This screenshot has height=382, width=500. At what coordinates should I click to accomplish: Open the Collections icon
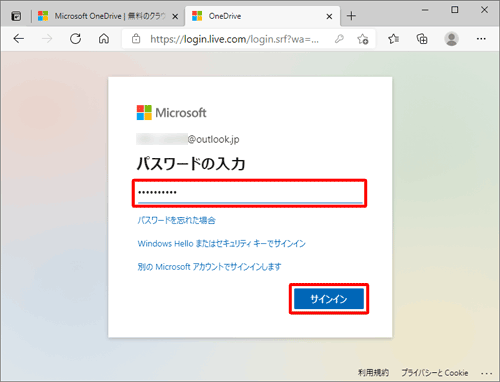point(422,39)
